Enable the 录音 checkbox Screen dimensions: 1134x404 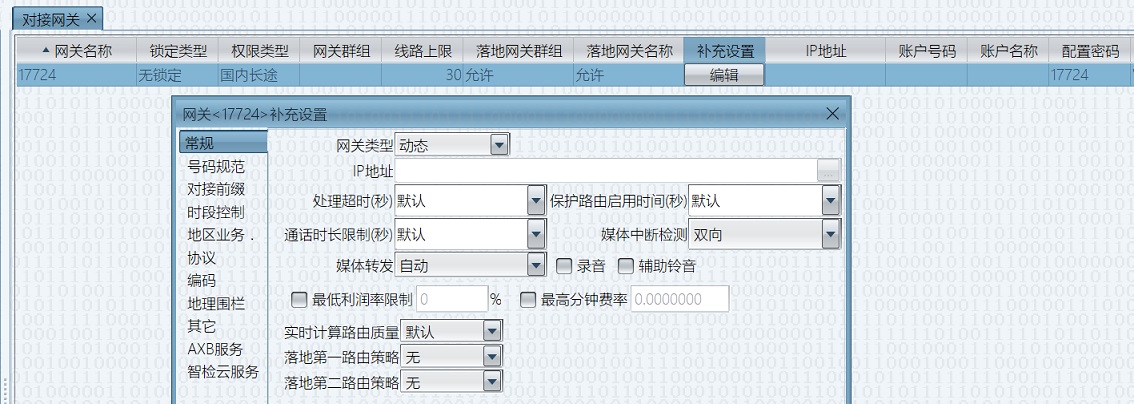[564, 265]
